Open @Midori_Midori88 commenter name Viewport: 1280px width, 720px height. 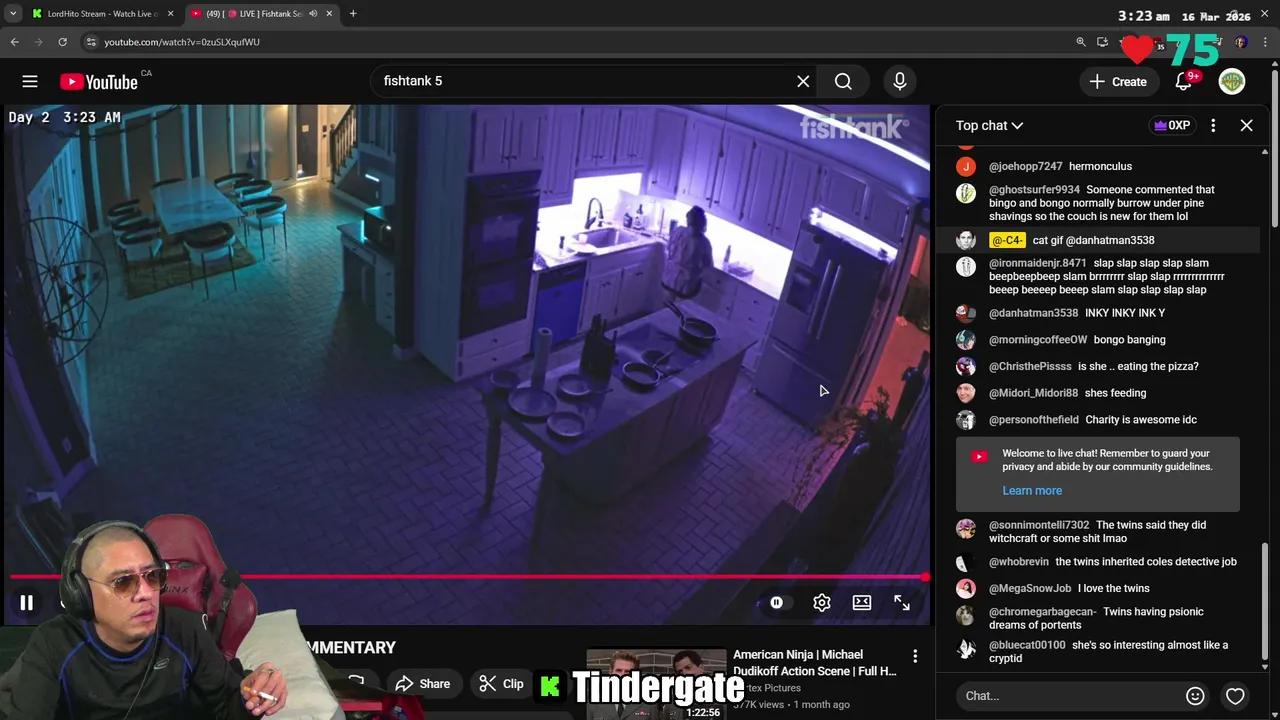point(1033,394)
